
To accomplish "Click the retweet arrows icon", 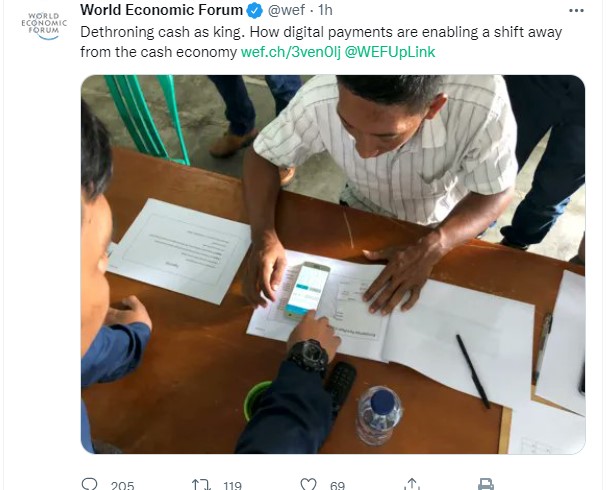I will click(x=201, y=484).
